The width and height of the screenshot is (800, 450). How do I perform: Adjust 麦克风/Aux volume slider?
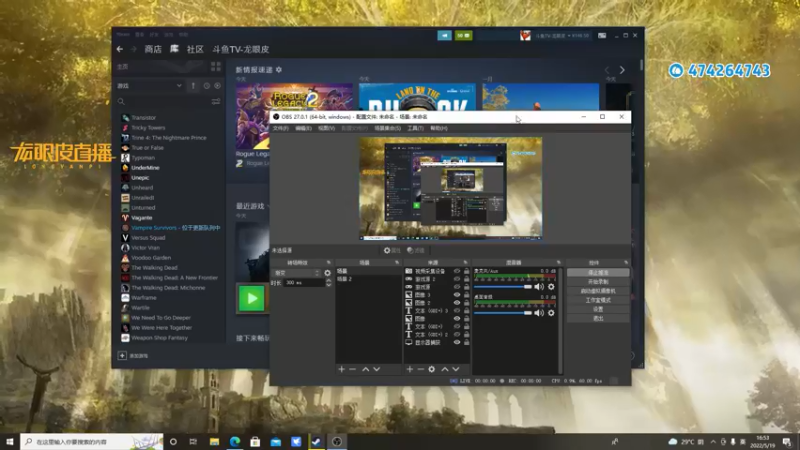tap(503, 287)
